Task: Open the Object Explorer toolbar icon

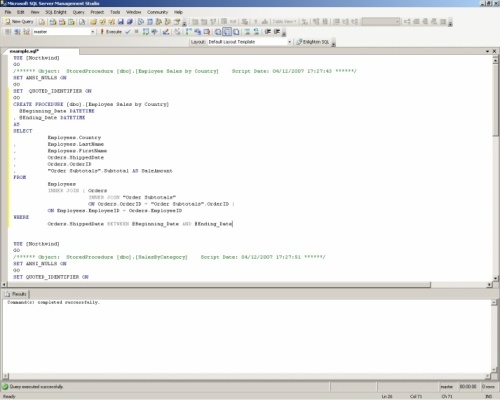Action: click(159, 22)
